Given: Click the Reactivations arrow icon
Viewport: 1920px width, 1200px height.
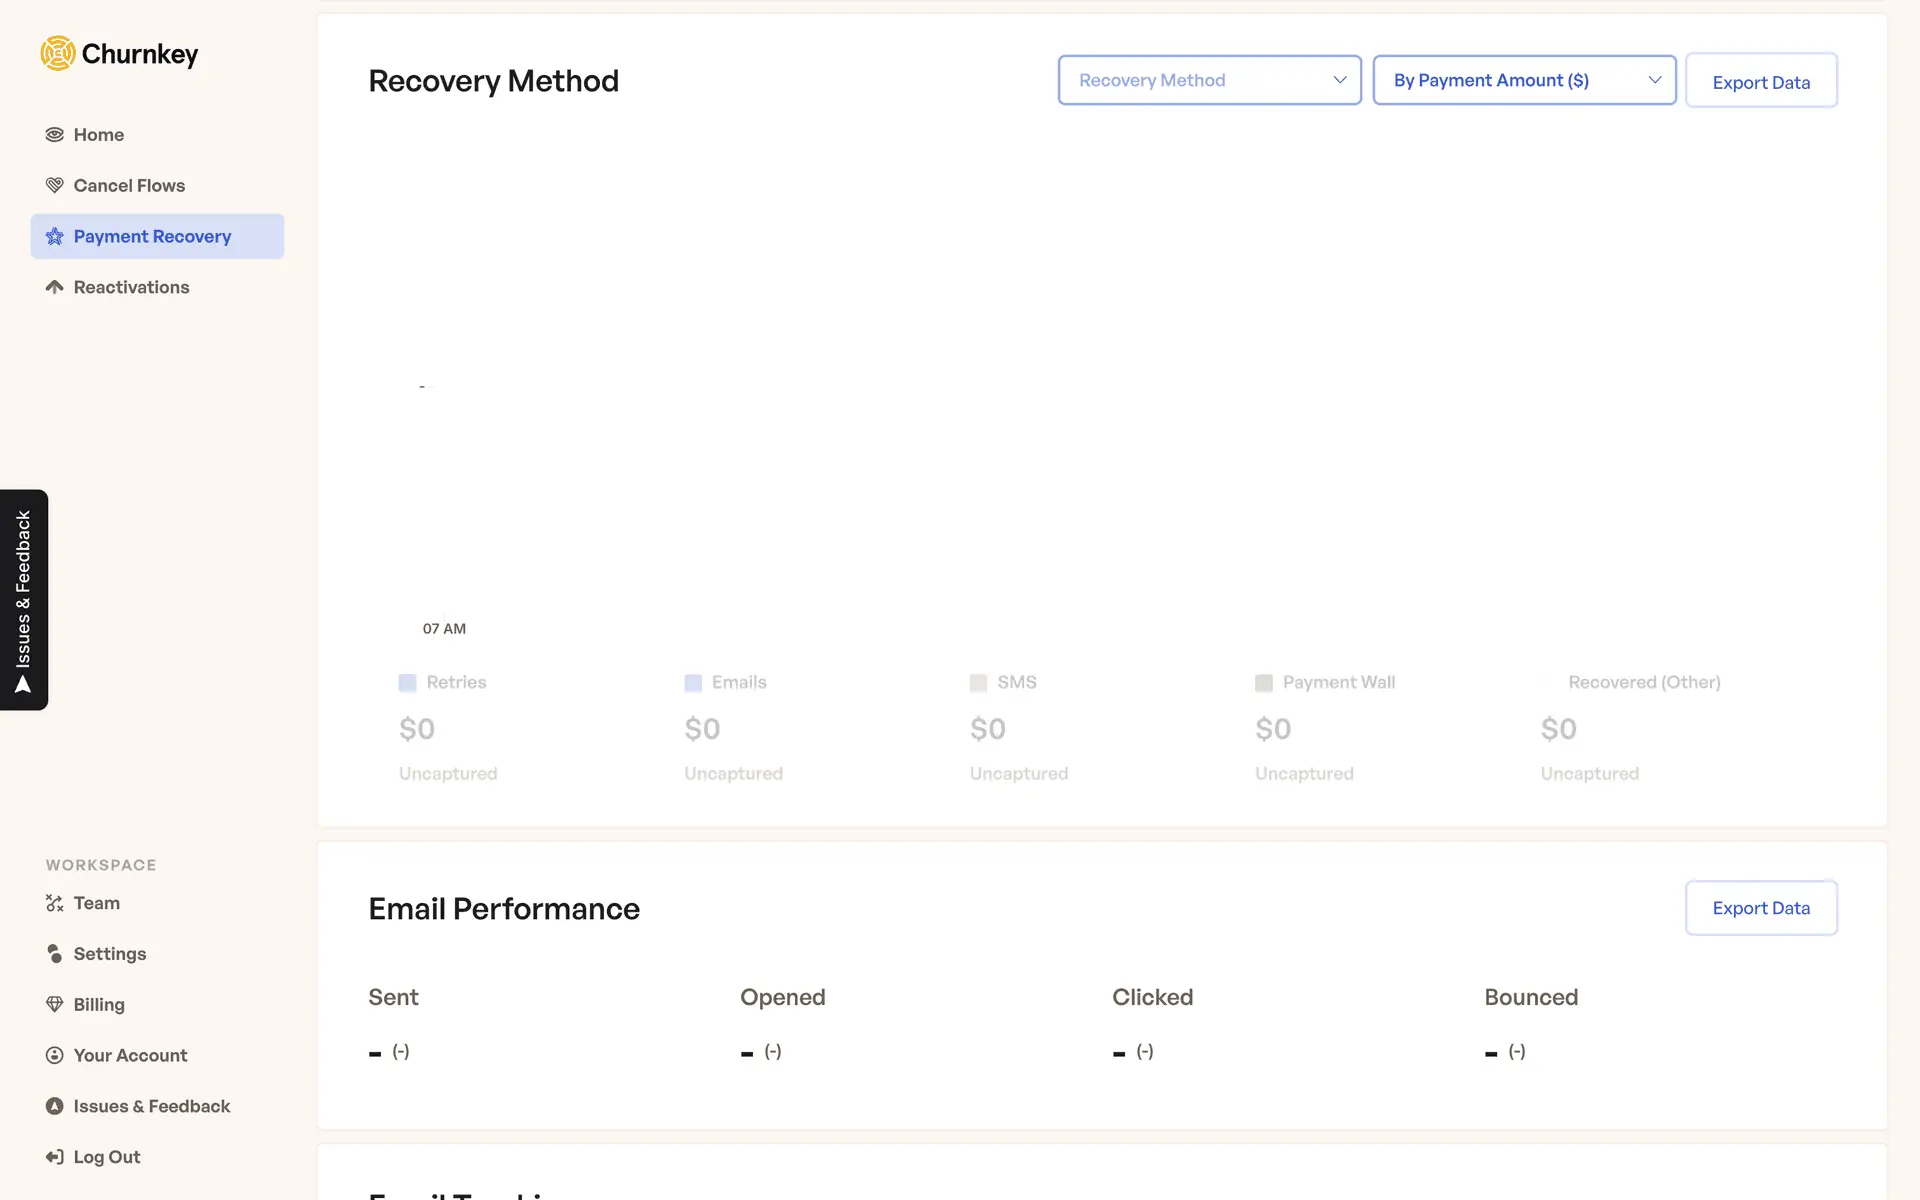Looking at the screenshot, I should pyautogui.click(x=55, y=288).
